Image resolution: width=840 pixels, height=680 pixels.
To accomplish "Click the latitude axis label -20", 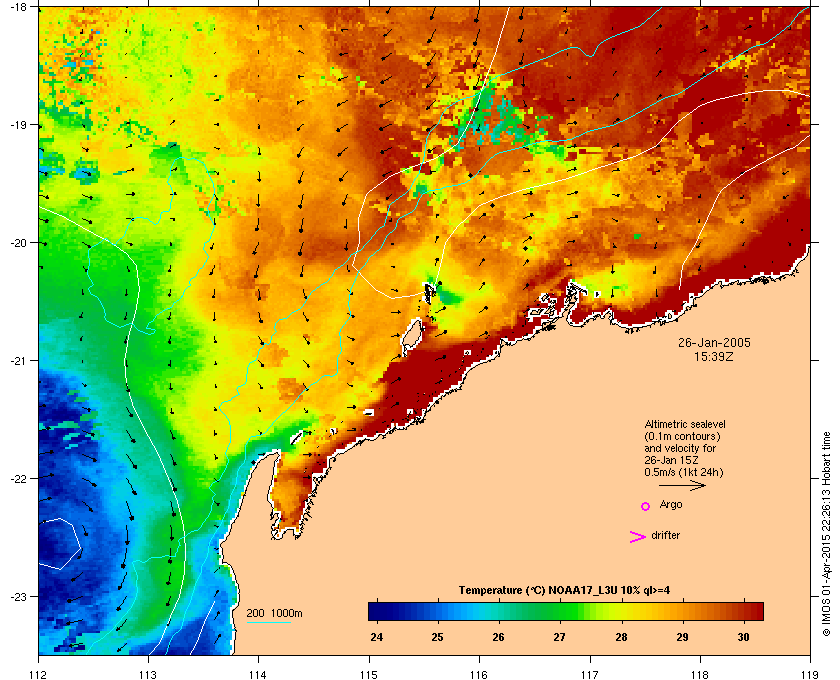I will click(x=18, y=243).
